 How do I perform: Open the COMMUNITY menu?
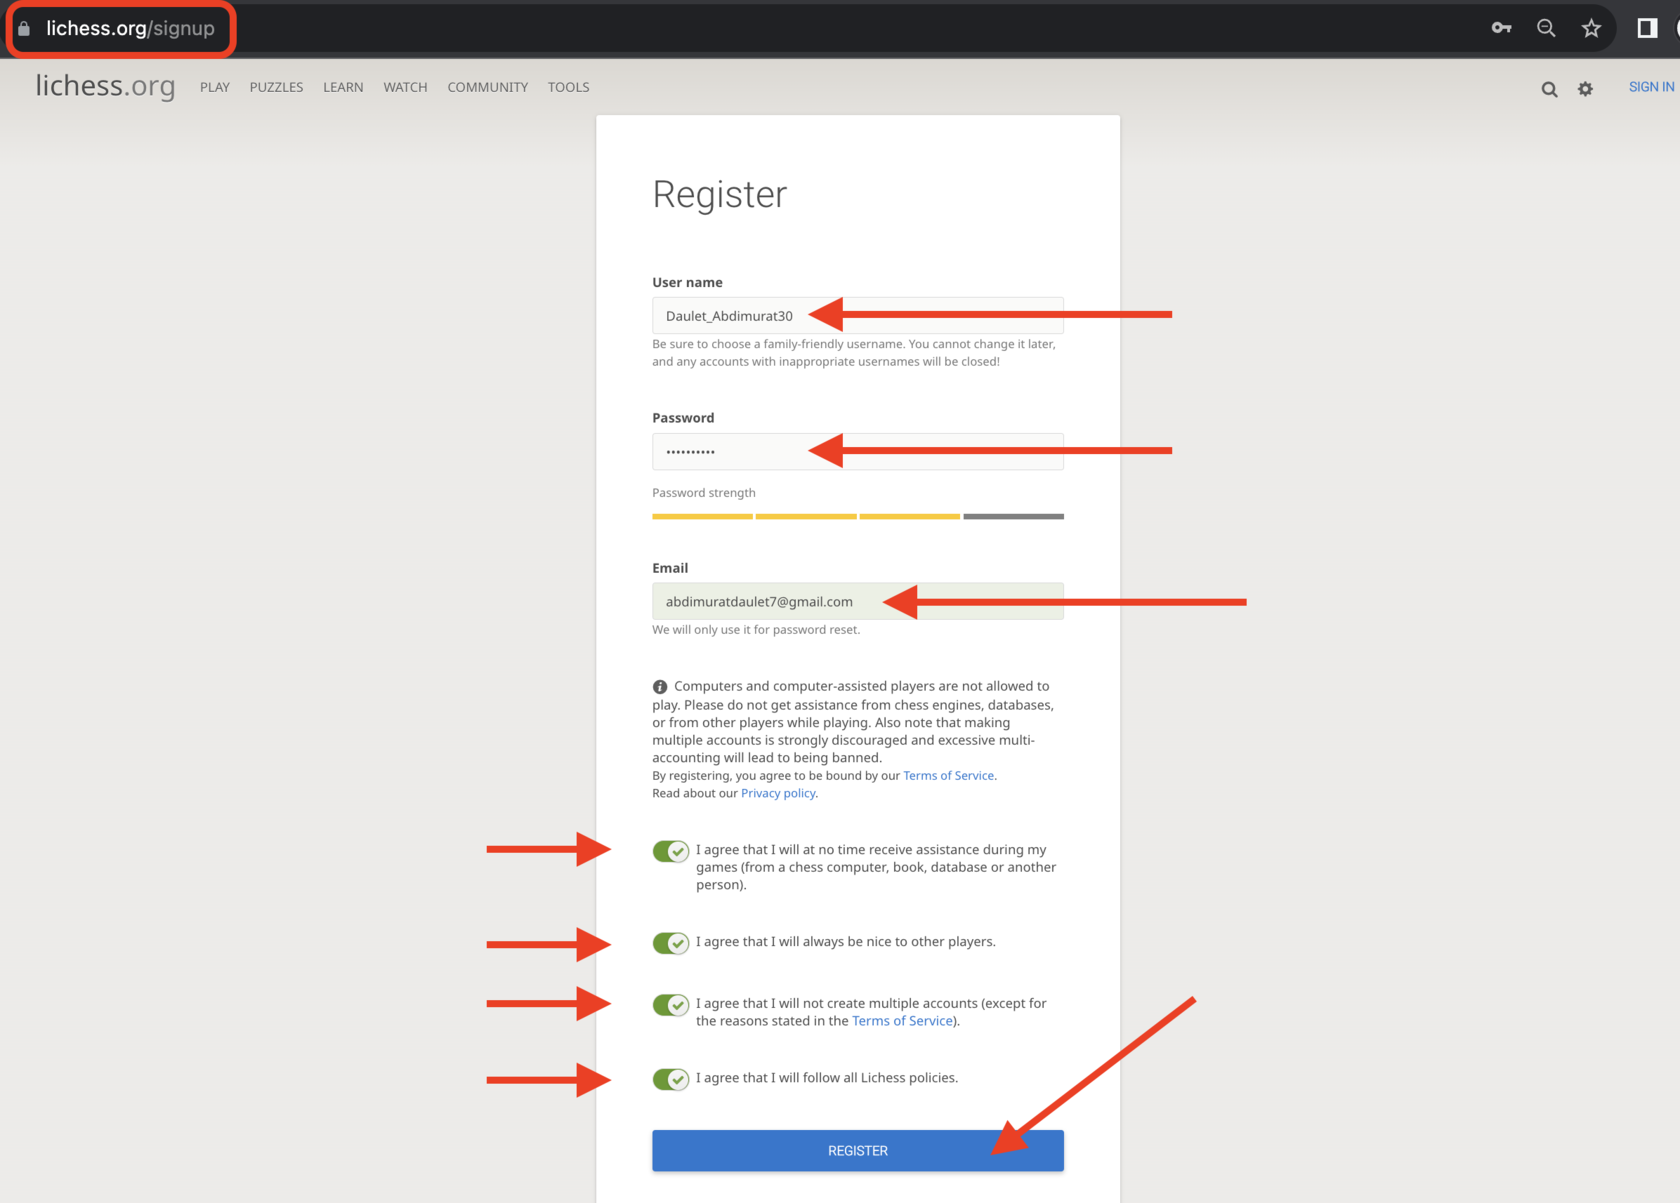(x=488, y=87)
